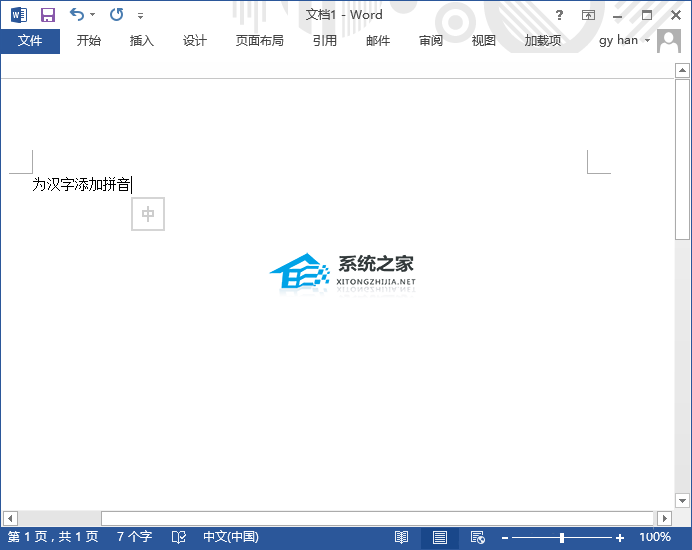692x550 pixels.
Task: Switch to the 开始 tab
Action: click(89, 41)
